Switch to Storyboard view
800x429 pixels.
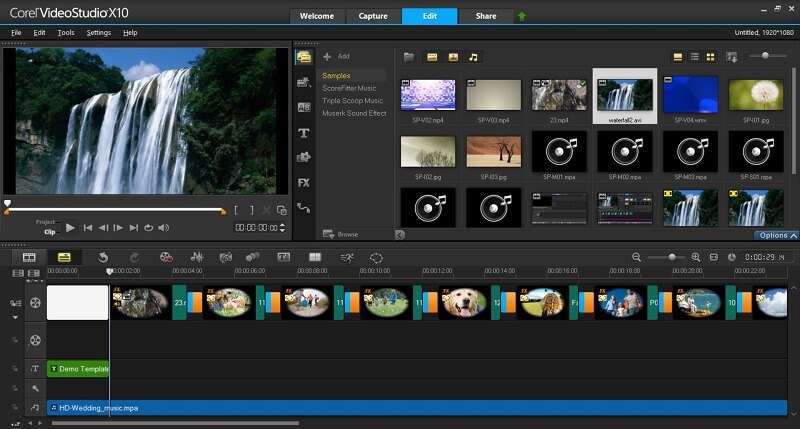pyautogui.click(x=29, y=257)
